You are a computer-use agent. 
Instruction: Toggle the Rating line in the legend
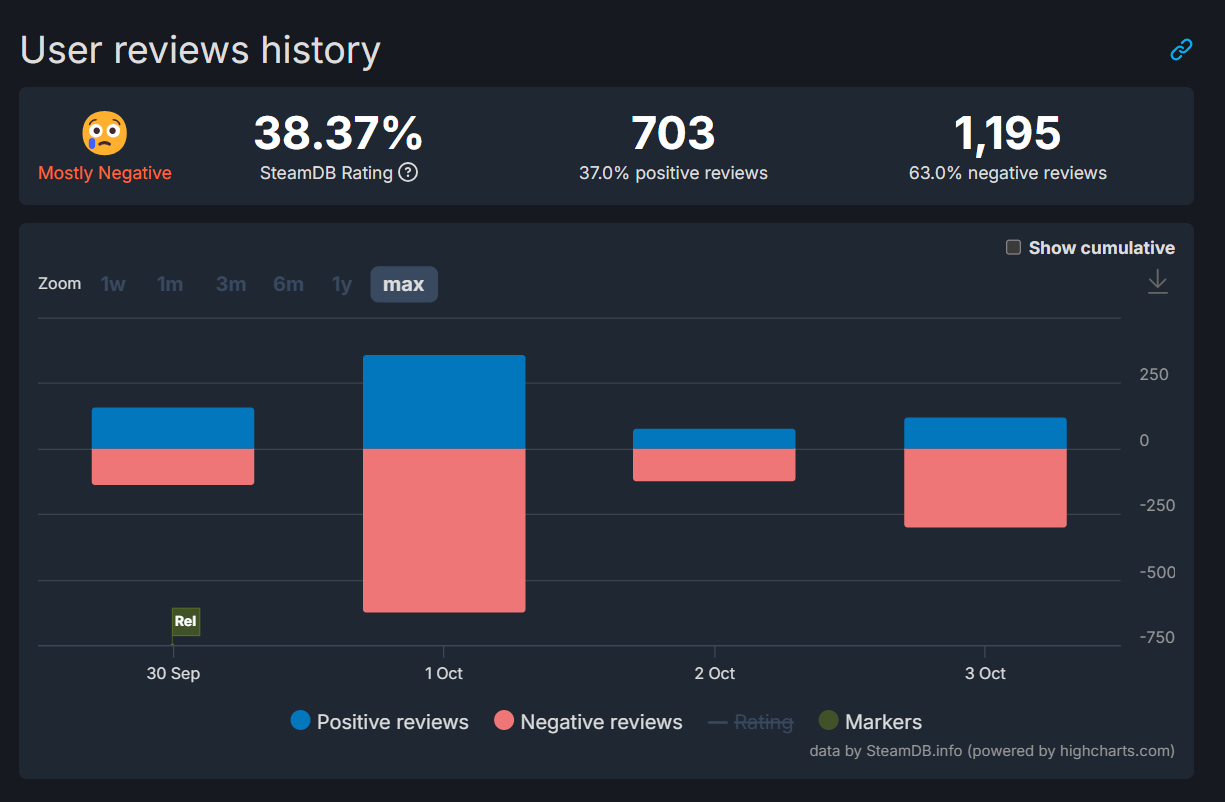750,721
